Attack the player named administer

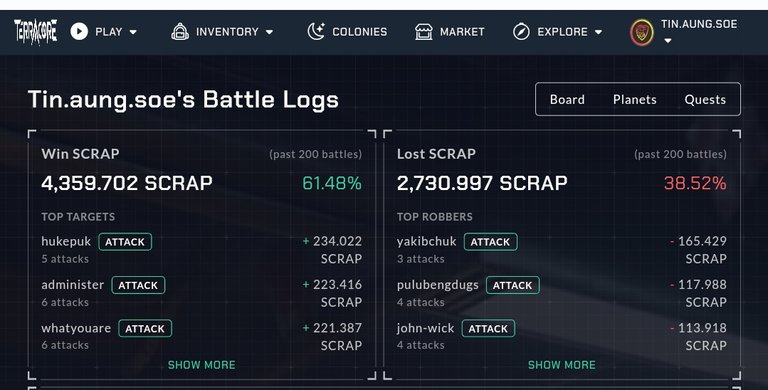coord(139,285)
